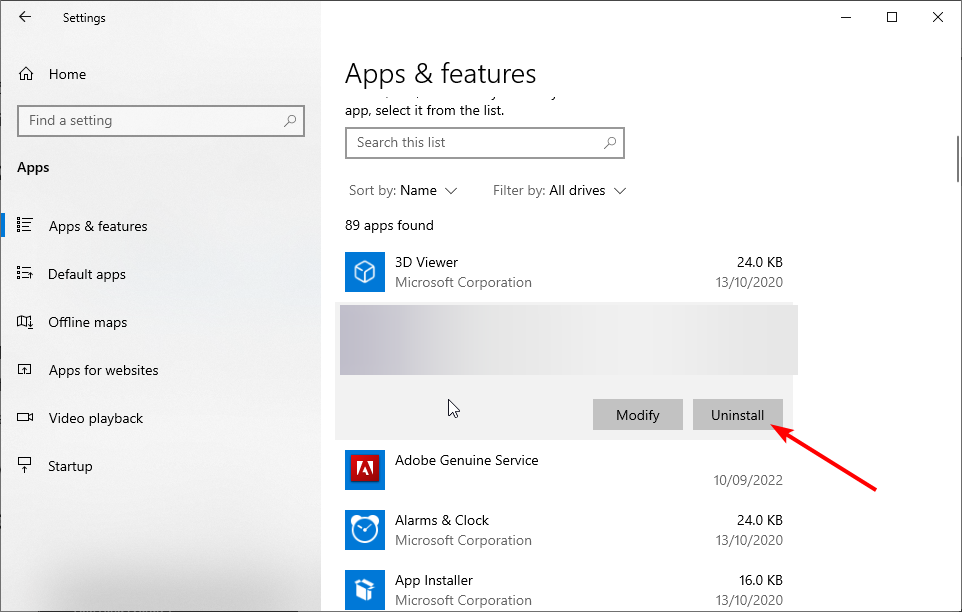Open the Sort by Name dropdown
Viewport: 962px width, 612px height.
[x=403, y=191]
